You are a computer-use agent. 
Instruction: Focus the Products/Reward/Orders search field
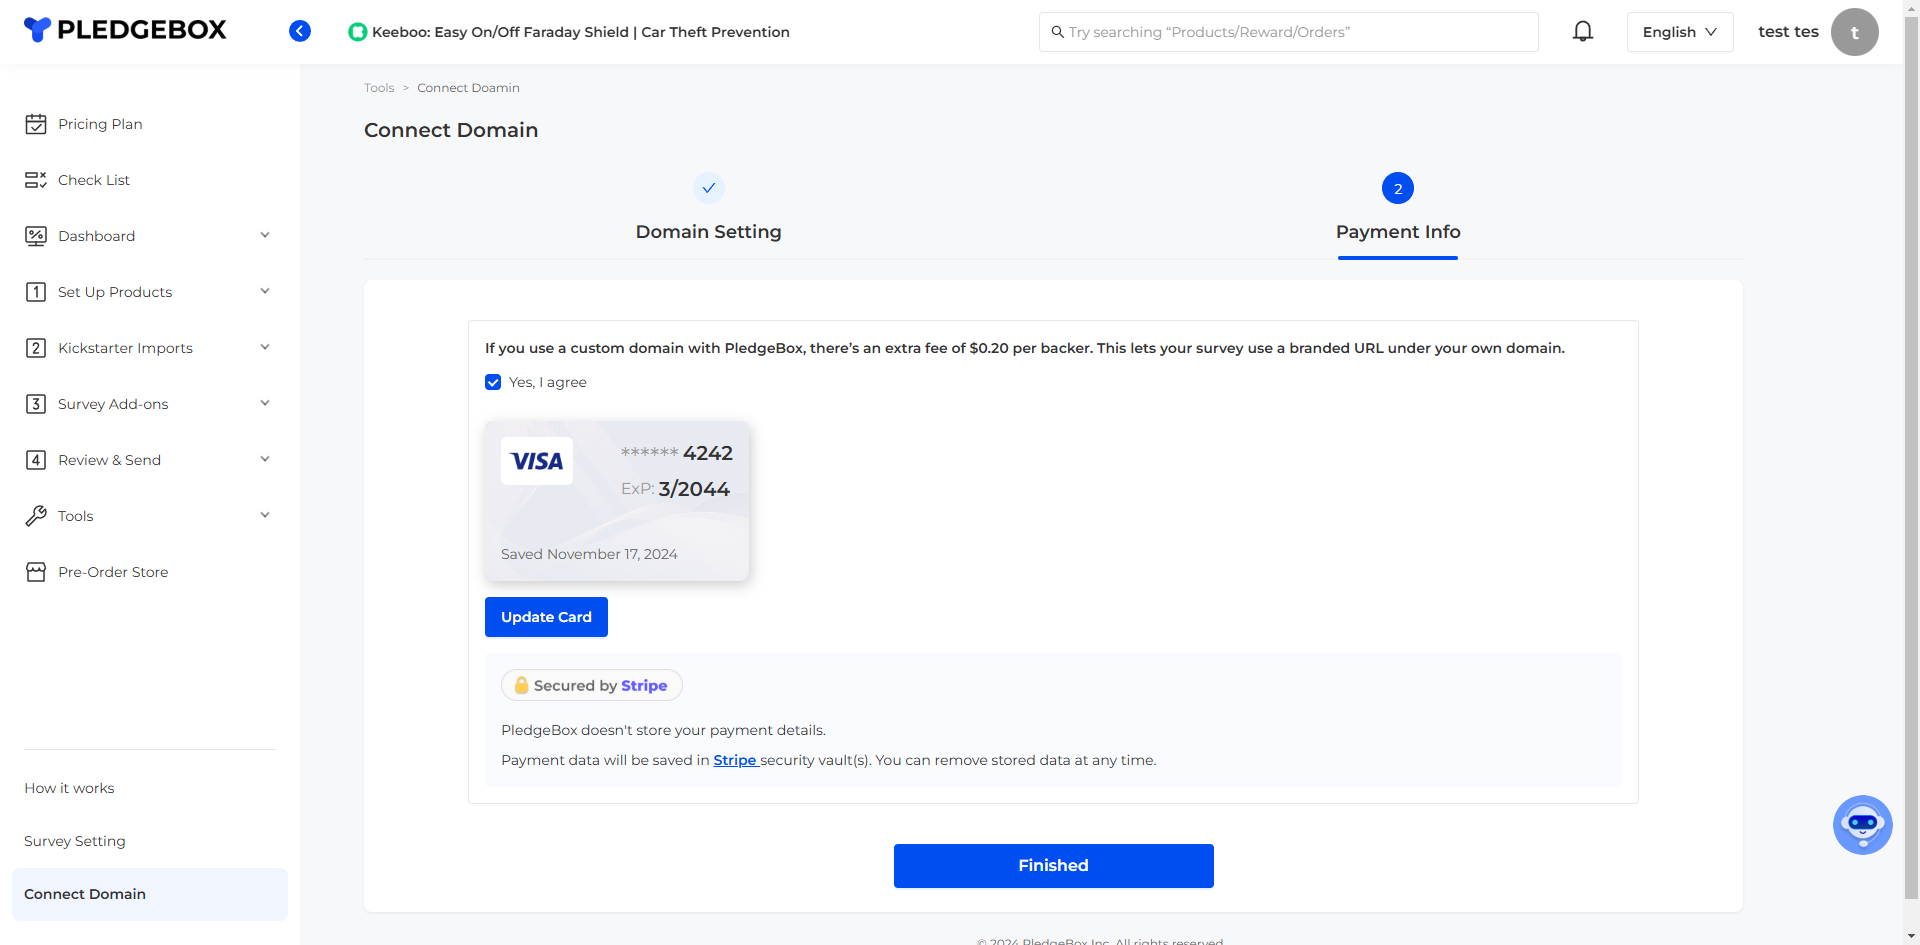[1288, 32]
